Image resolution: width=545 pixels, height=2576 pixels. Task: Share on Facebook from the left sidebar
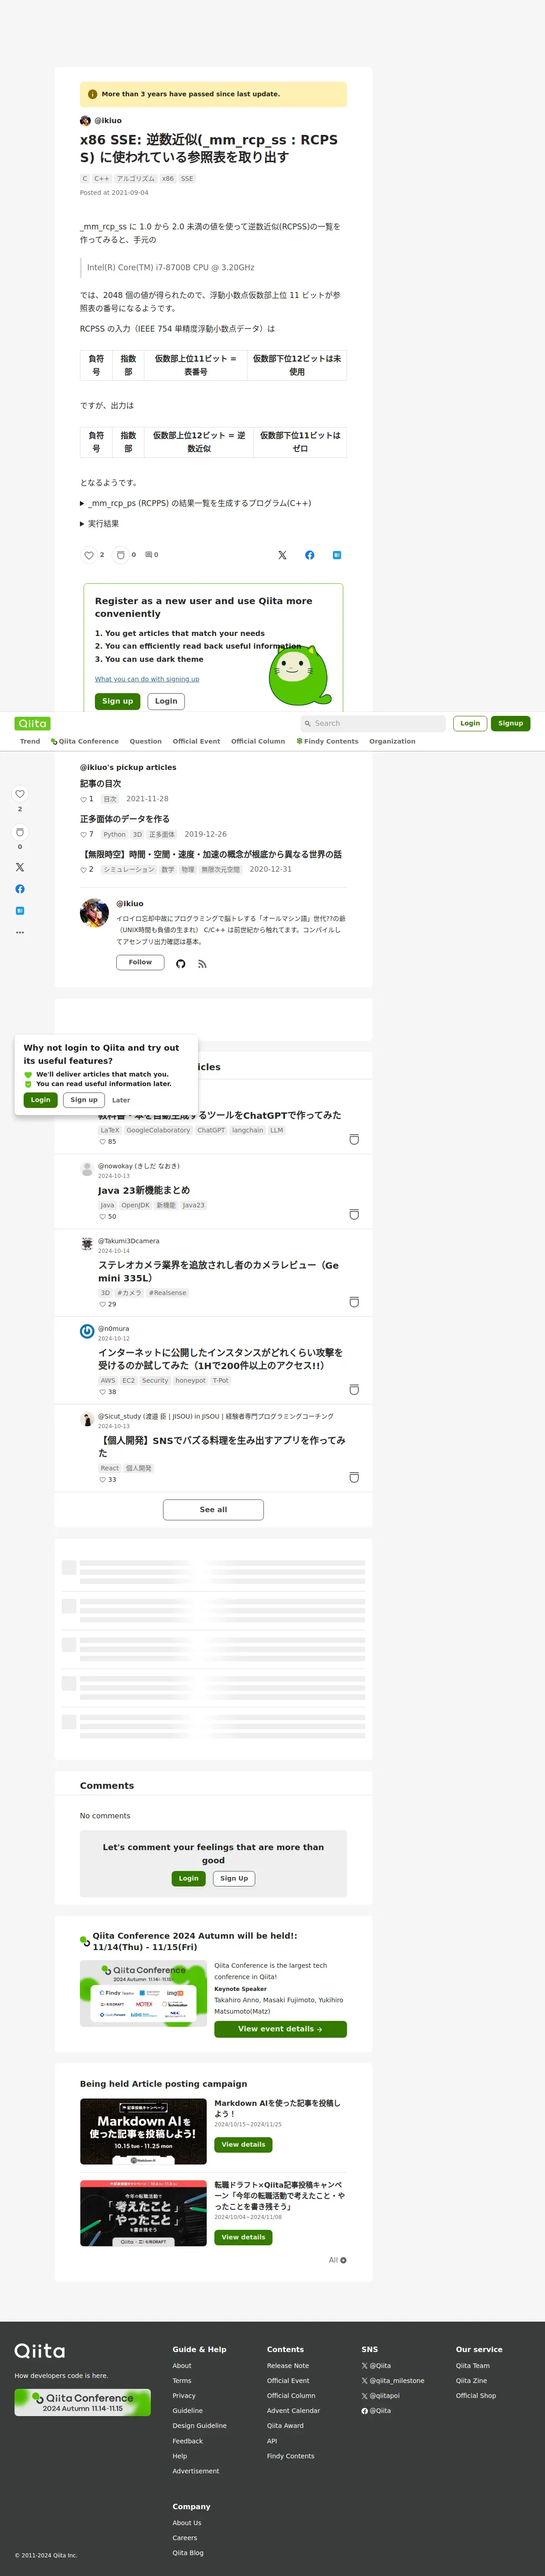coord(19,889)
